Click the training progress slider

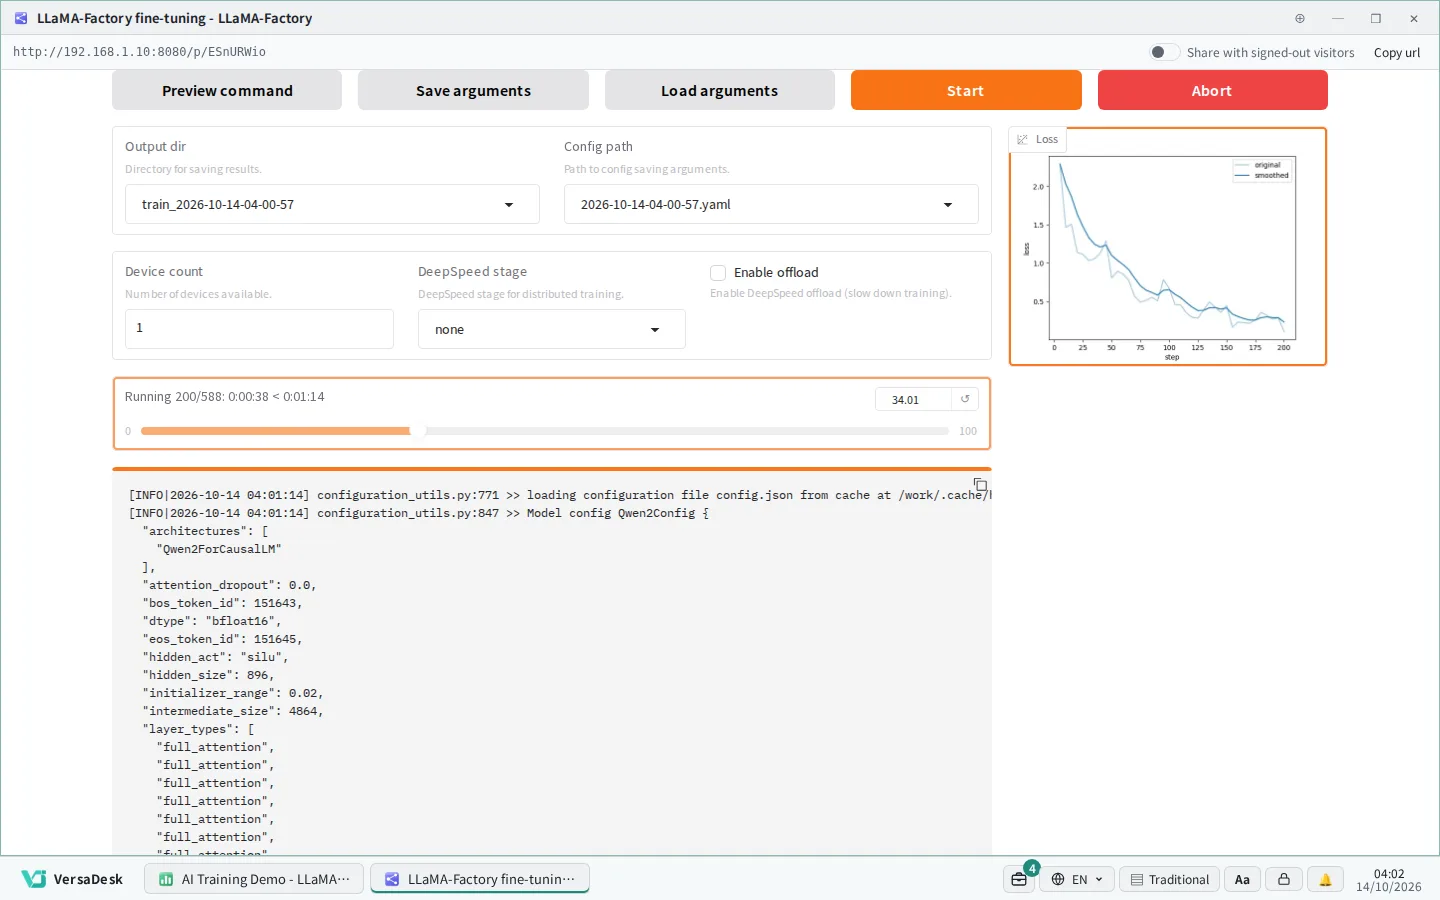tap(544, 431)
